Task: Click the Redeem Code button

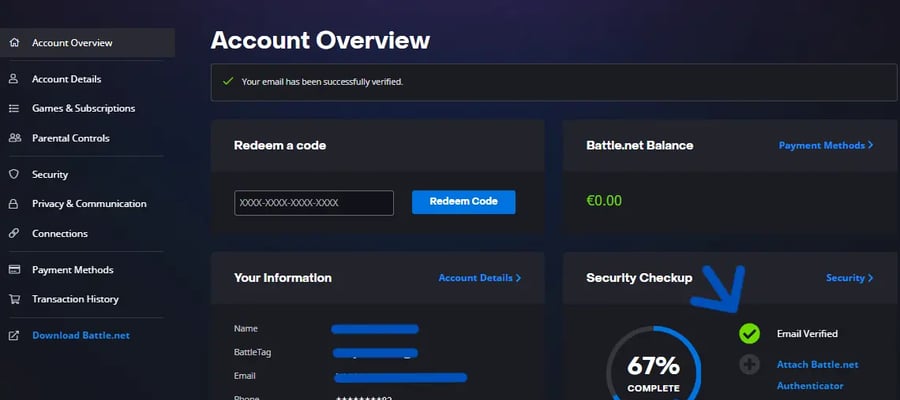Action: (x=463, y=202)
